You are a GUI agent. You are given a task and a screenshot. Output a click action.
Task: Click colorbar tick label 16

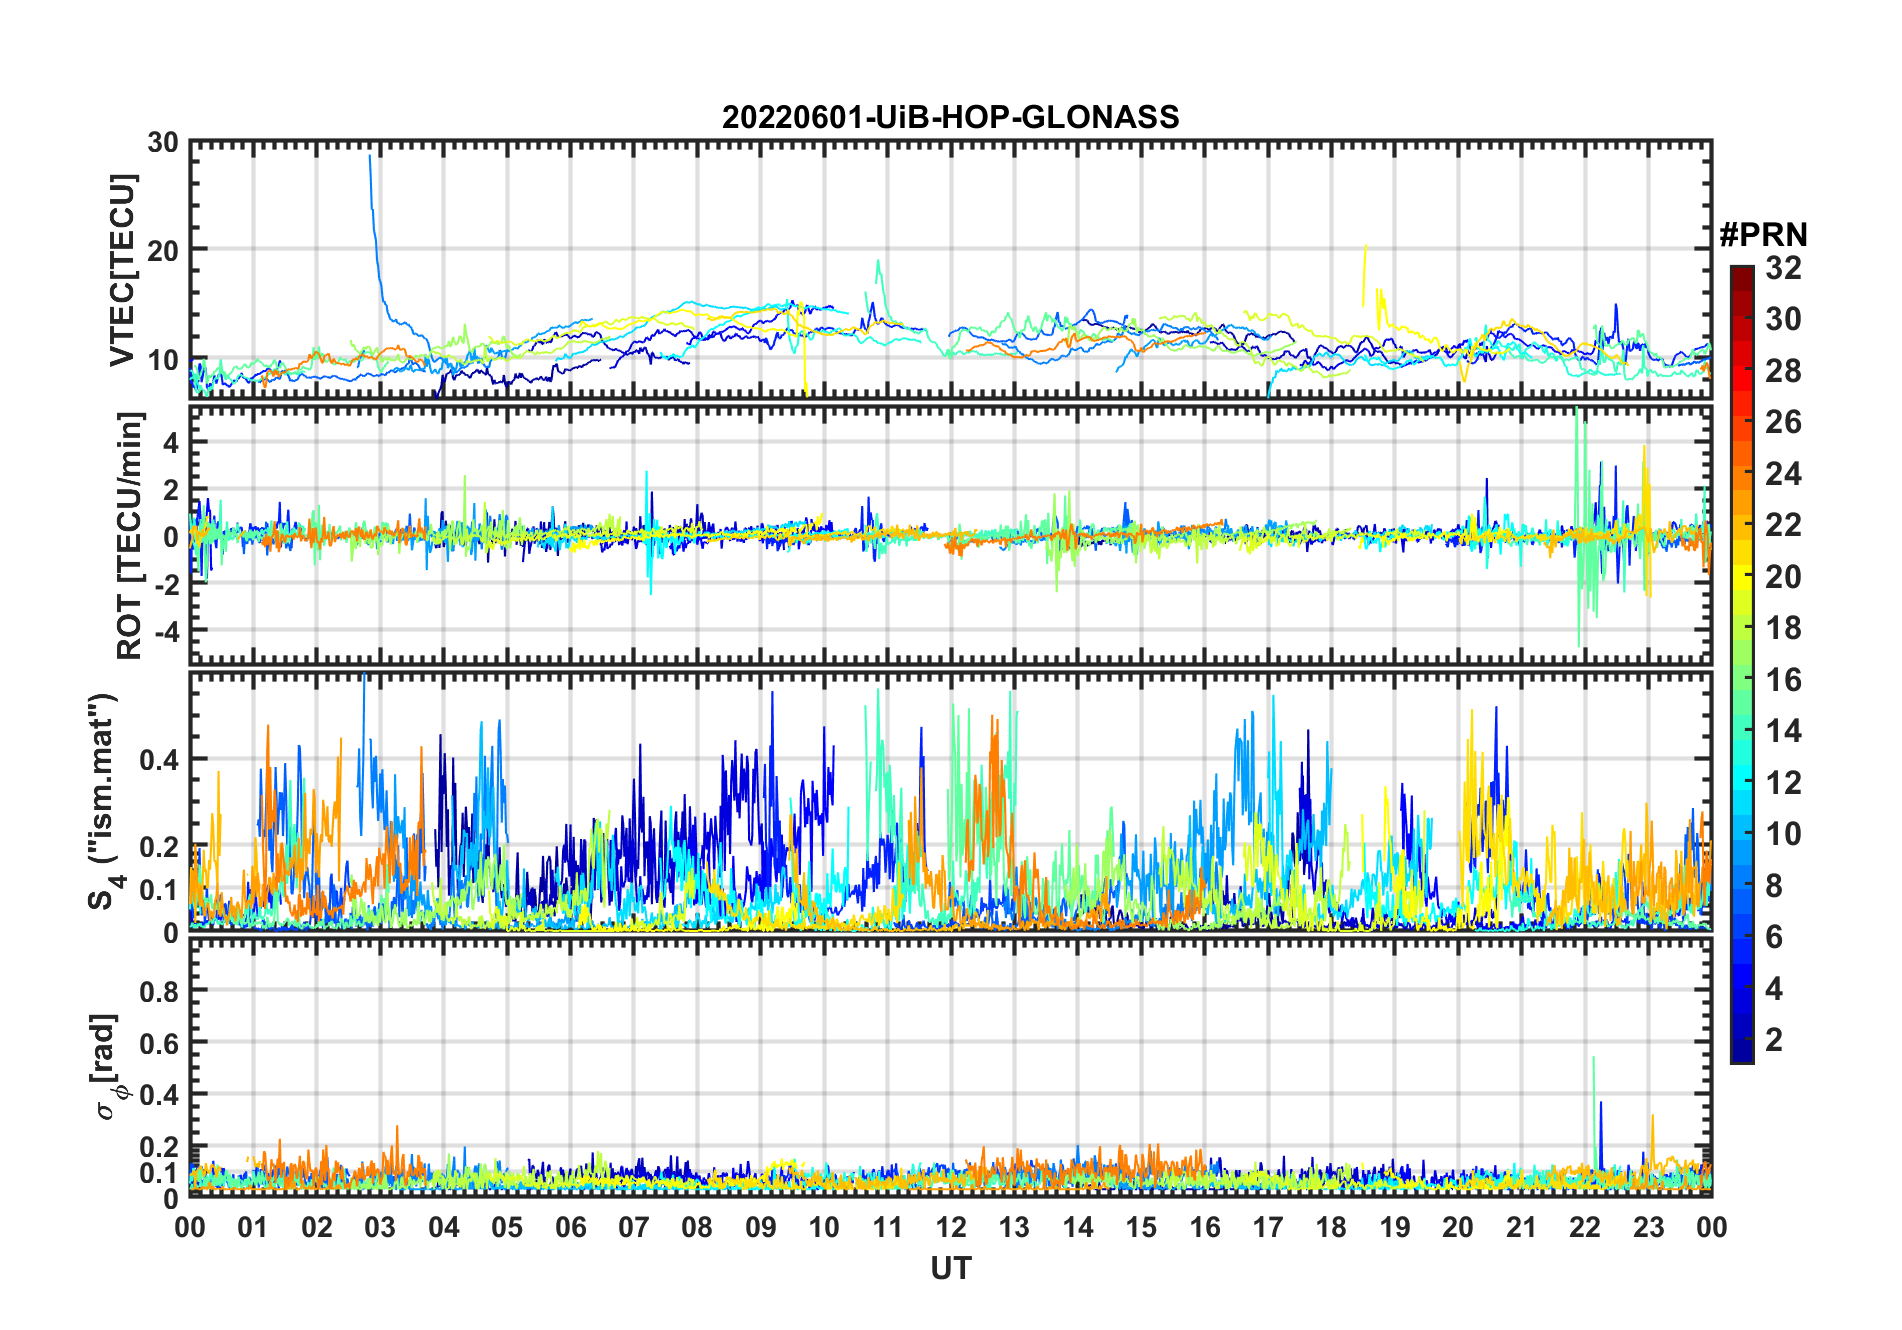1783,680
